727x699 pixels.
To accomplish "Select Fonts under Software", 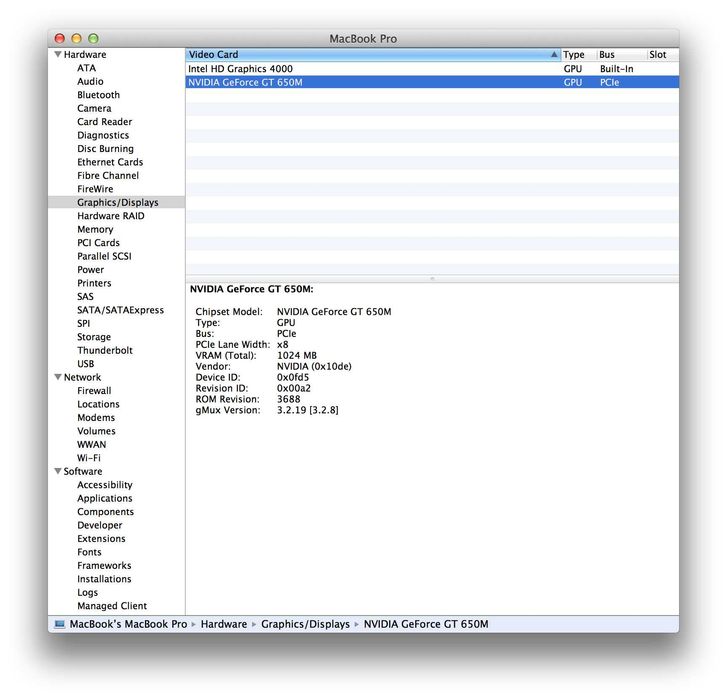I will (x=89, y=552).
